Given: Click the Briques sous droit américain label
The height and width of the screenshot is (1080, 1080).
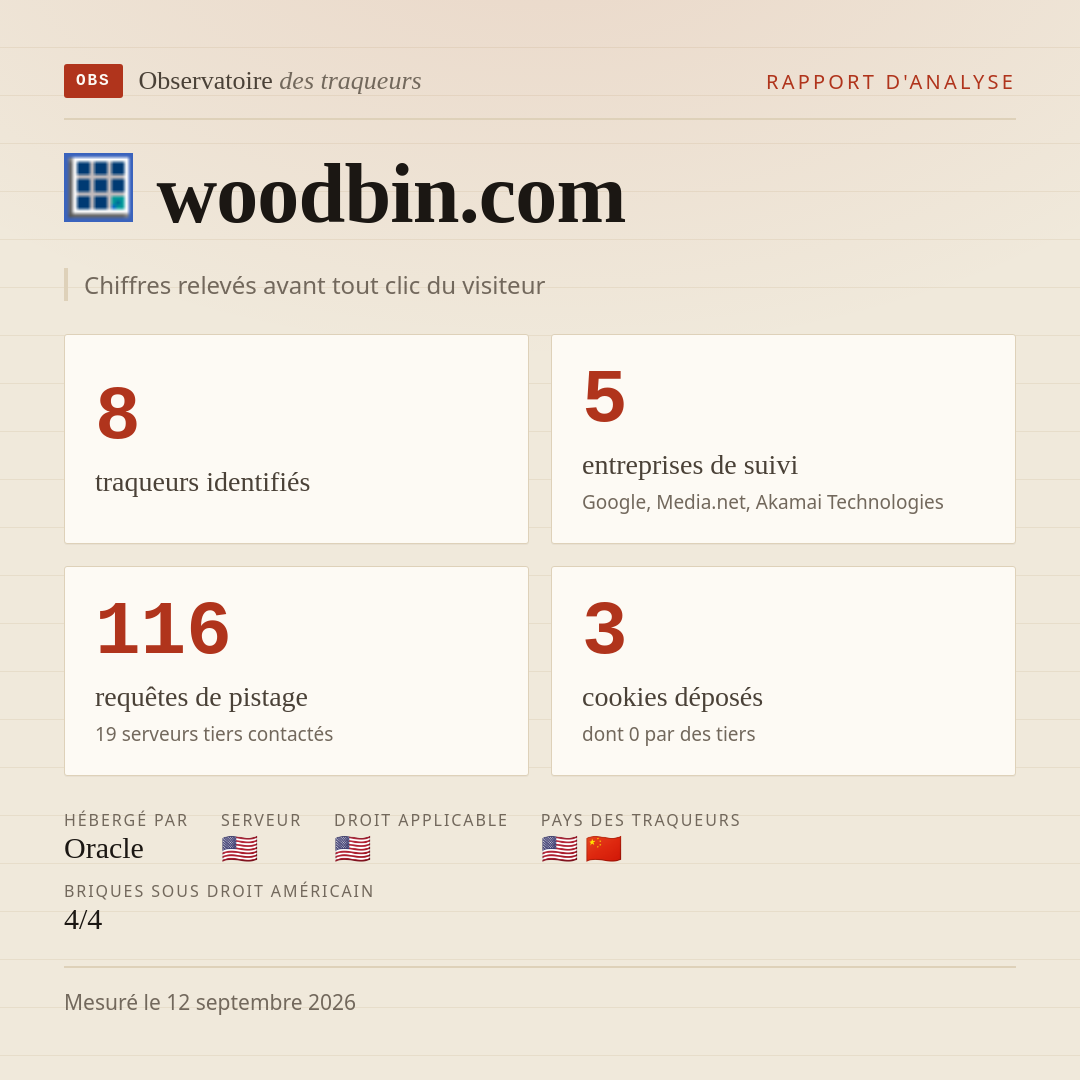Looking at the screenshot, I should pos(219,891).
